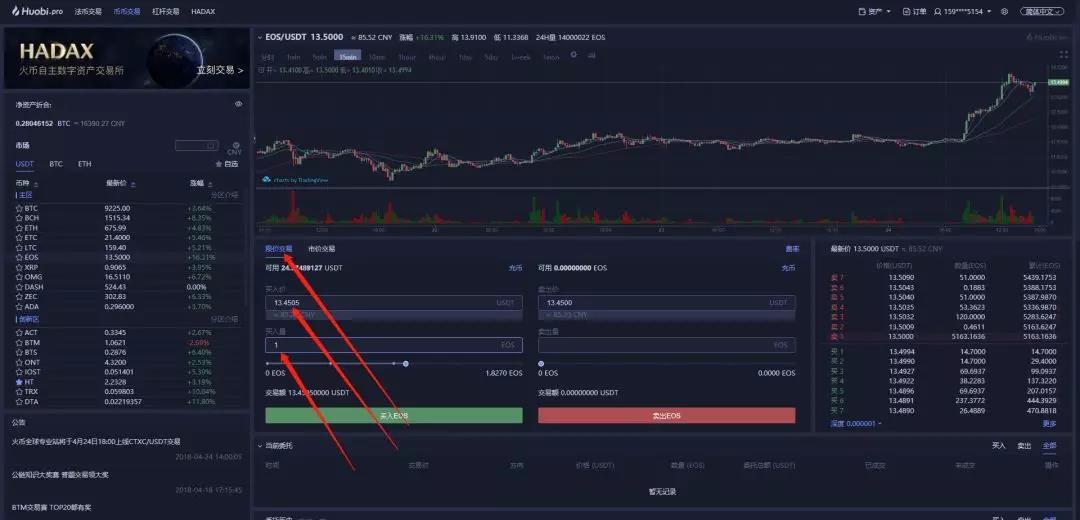The image size is (1080, 520).
Task: Favorite ETH with its star icon
Action: [x=19, y=227]
